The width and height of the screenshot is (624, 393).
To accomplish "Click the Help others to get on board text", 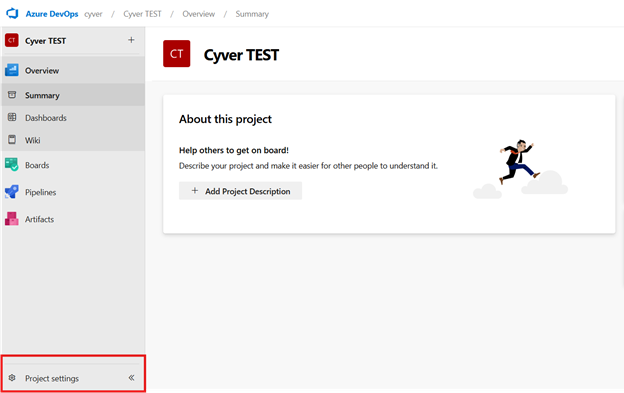I will [x=234, y=150].
